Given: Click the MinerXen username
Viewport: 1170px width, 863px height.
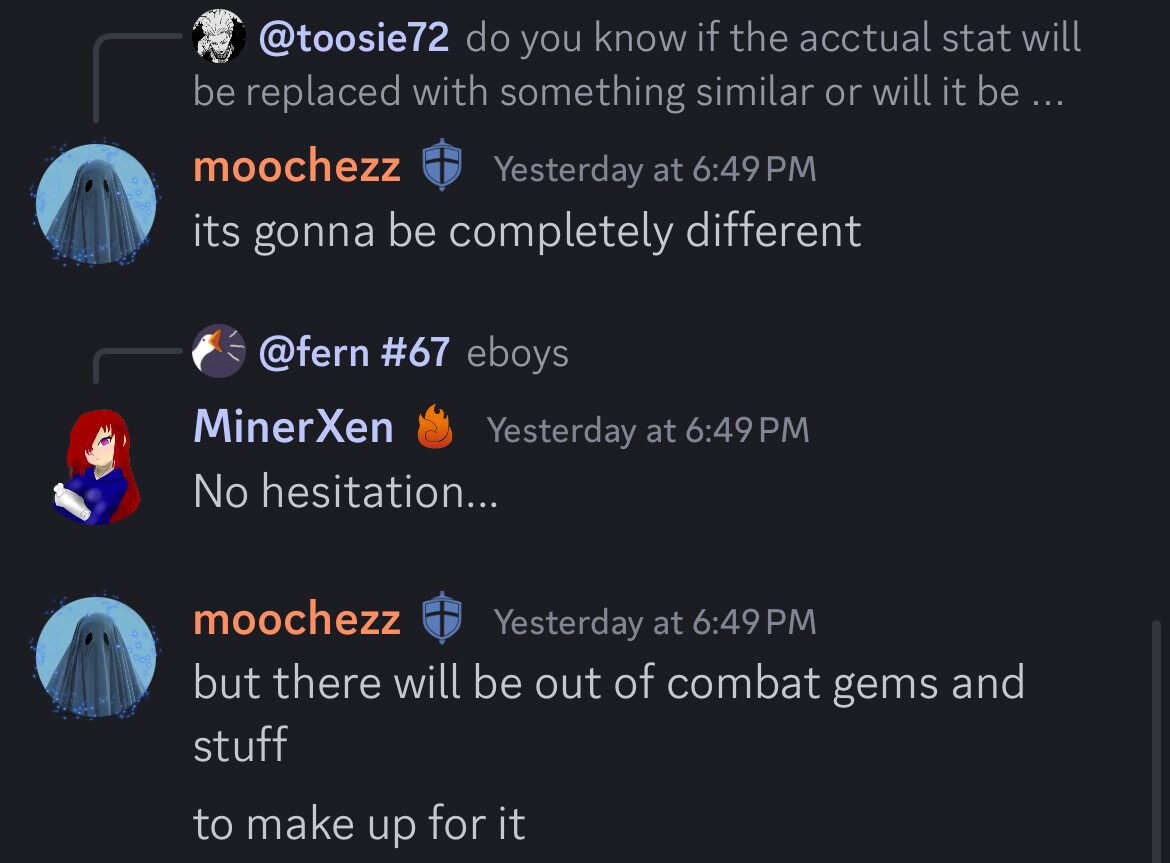Looking at the screenshot, I should [x=293, y=428].
